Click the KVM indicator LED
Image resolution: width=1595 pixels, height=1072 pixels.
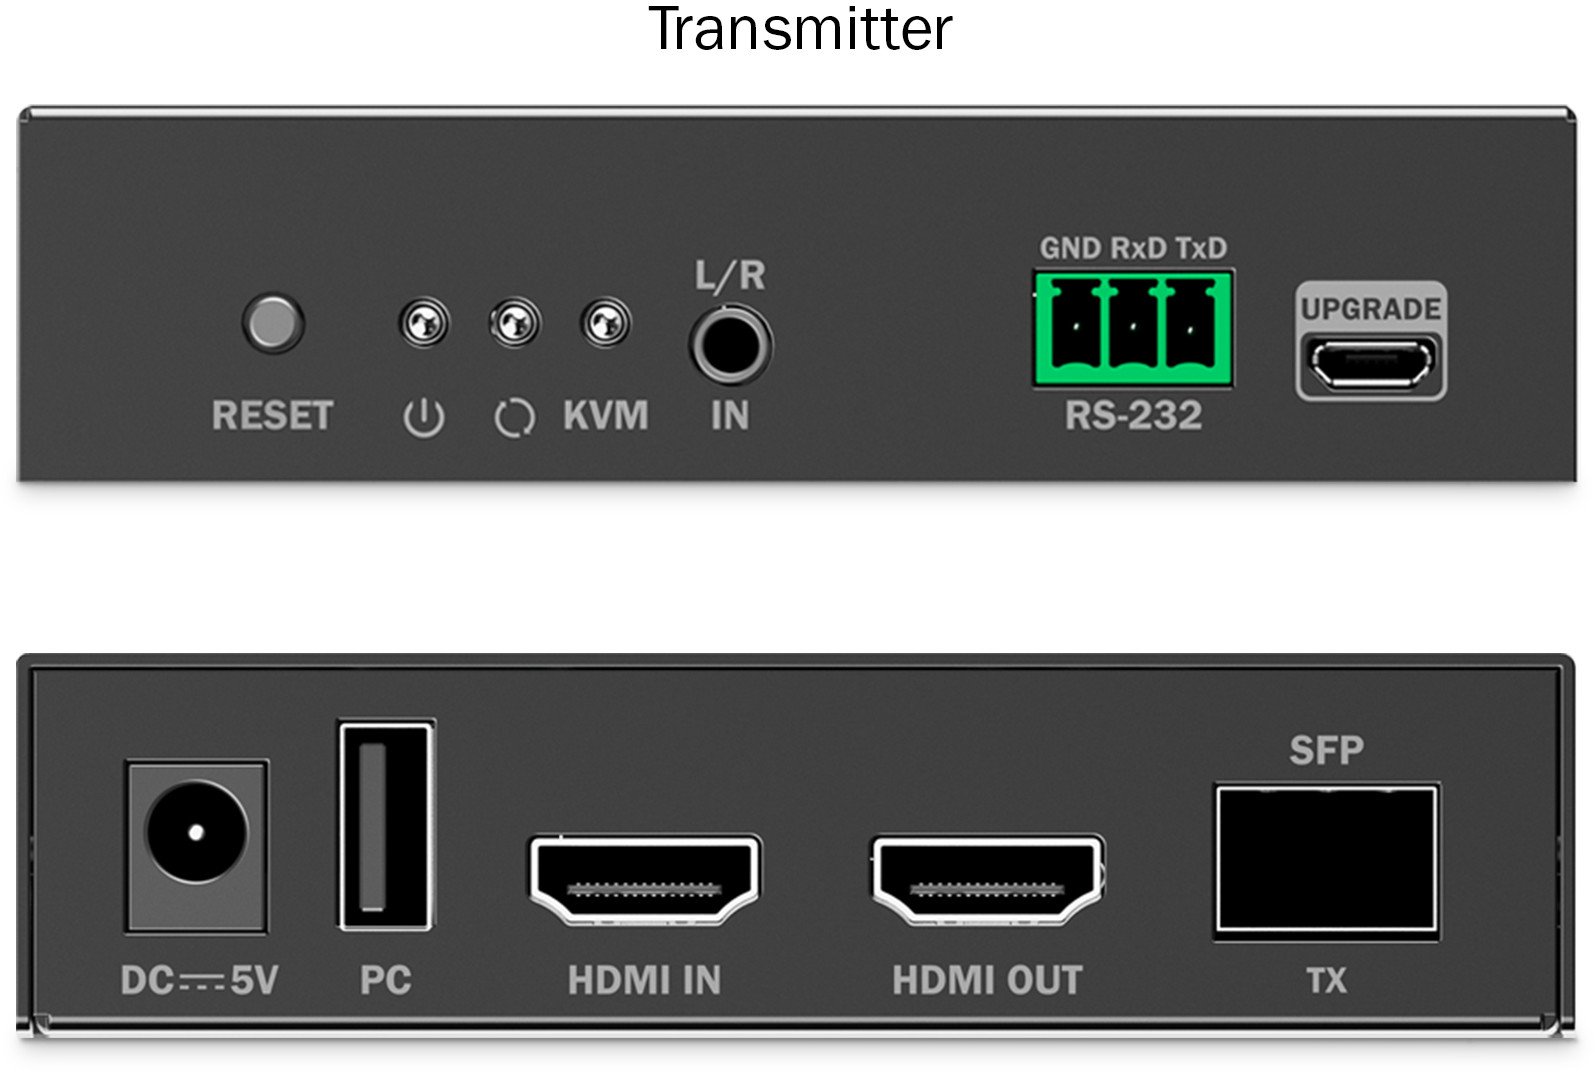pos(605,323)
